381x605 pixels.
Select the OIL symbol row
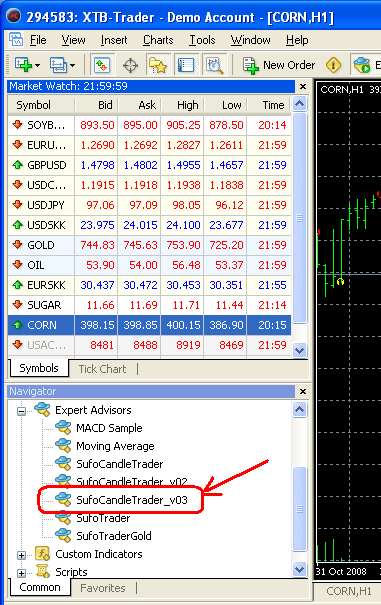click(149, 265)
